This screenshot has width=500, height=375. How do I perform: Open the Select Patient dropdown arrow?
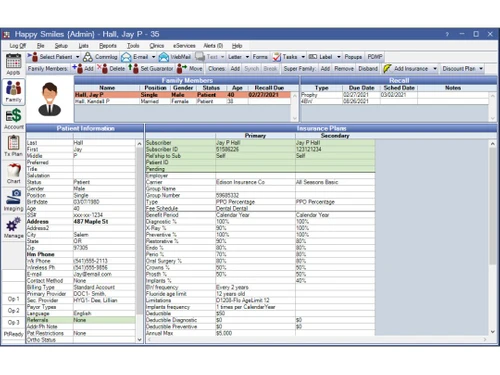[x=77, y=57]
